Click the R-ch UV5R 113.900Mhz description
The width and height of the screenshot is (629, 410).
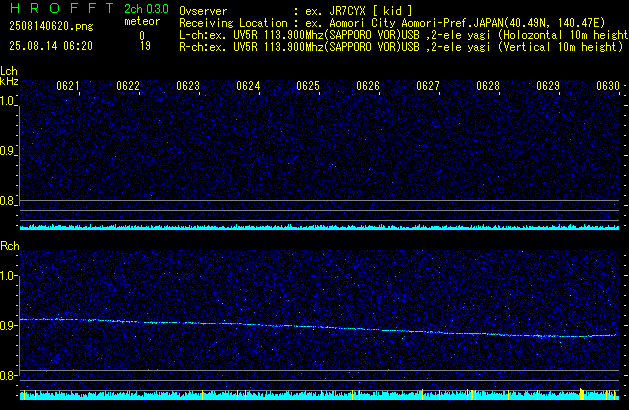tap(401, 47)
